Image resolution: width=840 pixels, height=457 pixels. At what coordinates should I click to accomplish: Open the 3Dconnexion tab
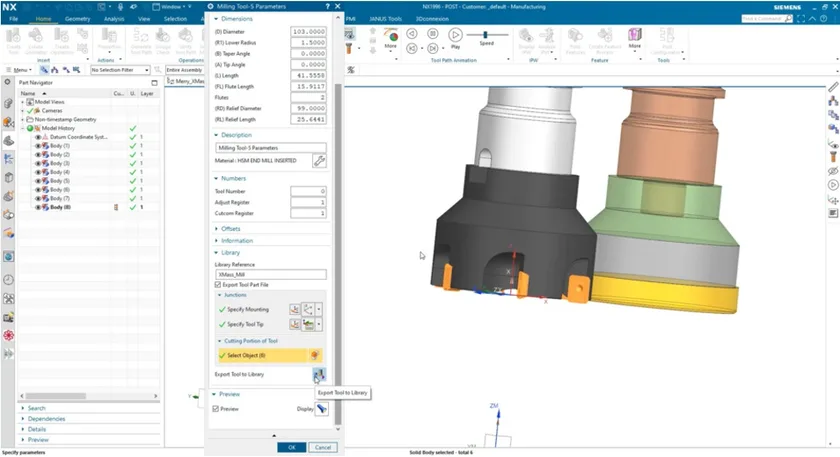pos(432,19)
